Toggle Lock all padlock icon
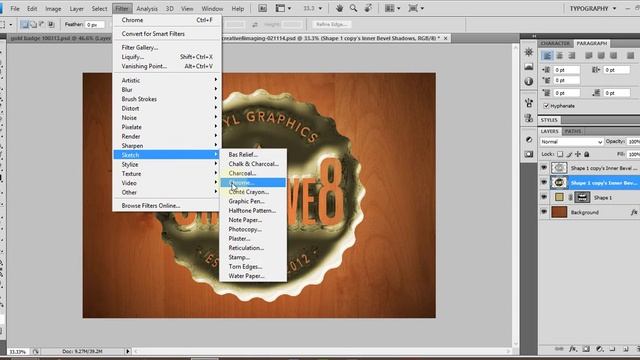 click(587, 154)
